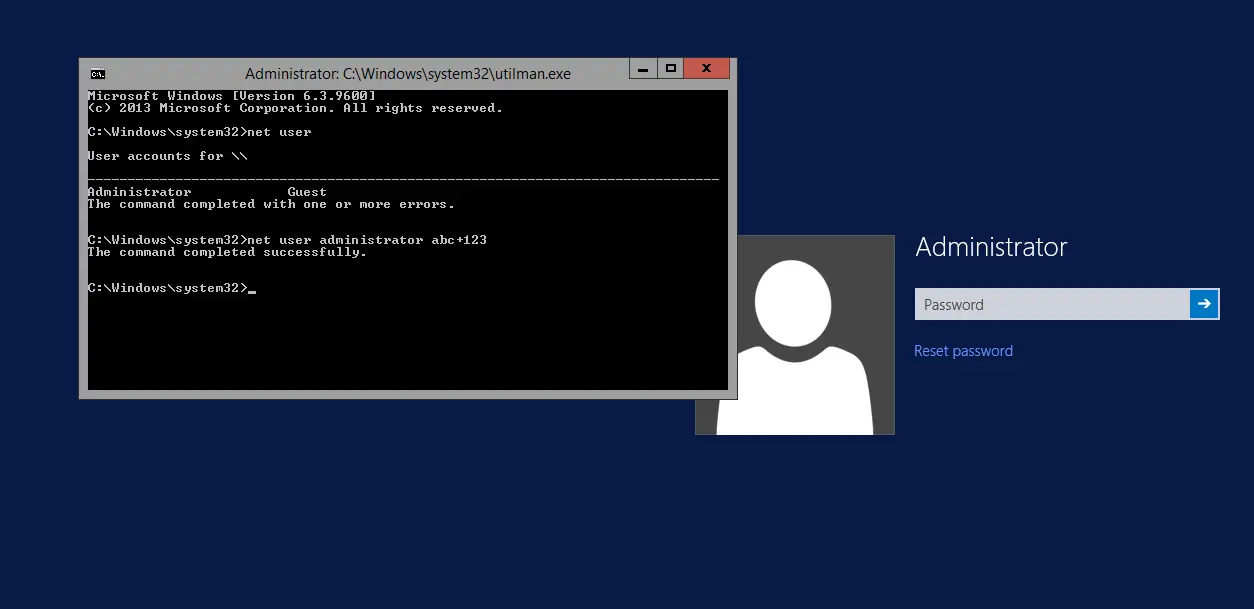Click Administrator in the user accounts list
The height and width of the screenshot is (609, 1254).
[139, 192]
